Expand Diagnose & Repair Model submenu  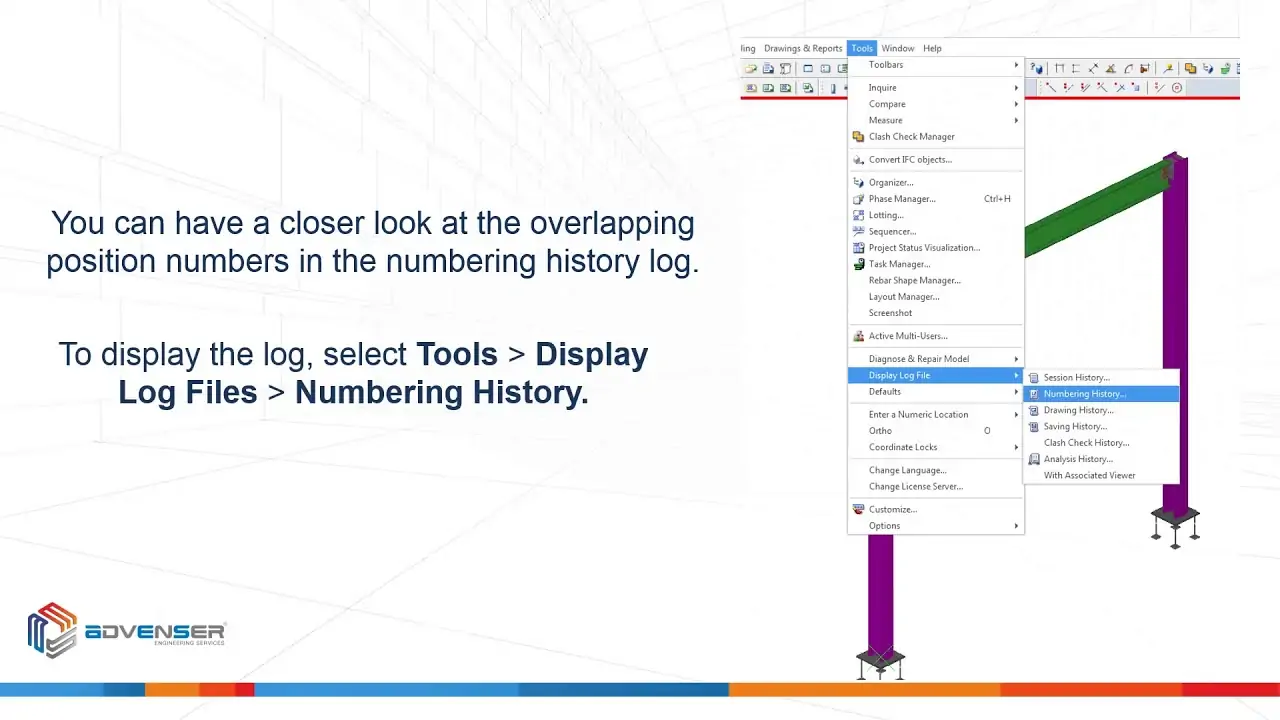click(x=918, y=359)
